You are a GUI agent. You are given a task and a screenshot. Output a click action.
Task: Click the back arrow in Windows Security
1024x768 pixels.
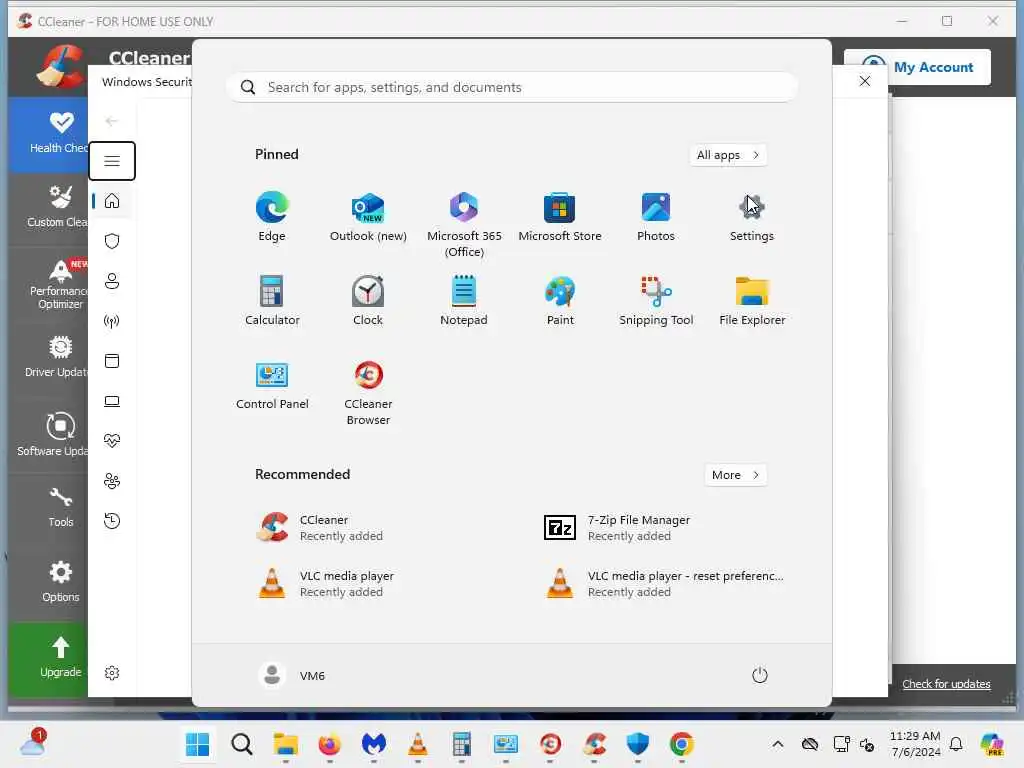pos(112,121)
